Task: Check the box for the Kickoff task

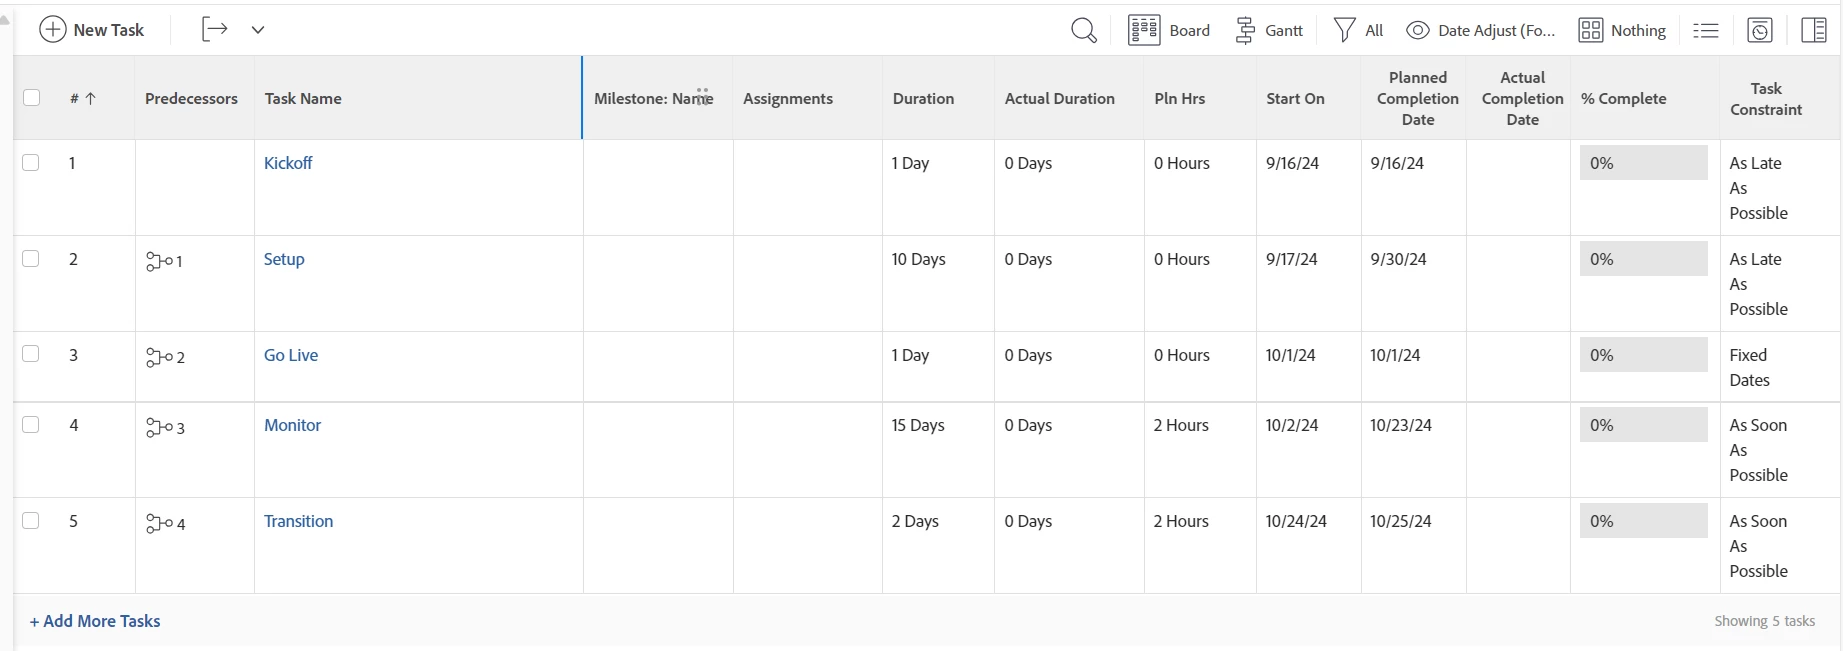Action: pos(31,163)
